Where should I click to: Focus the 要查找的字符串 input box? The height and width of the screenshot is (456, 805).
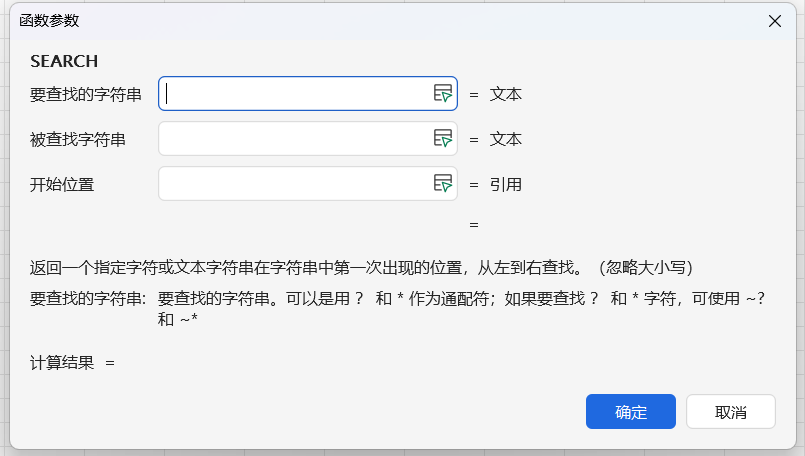click(x=295, y=94)
